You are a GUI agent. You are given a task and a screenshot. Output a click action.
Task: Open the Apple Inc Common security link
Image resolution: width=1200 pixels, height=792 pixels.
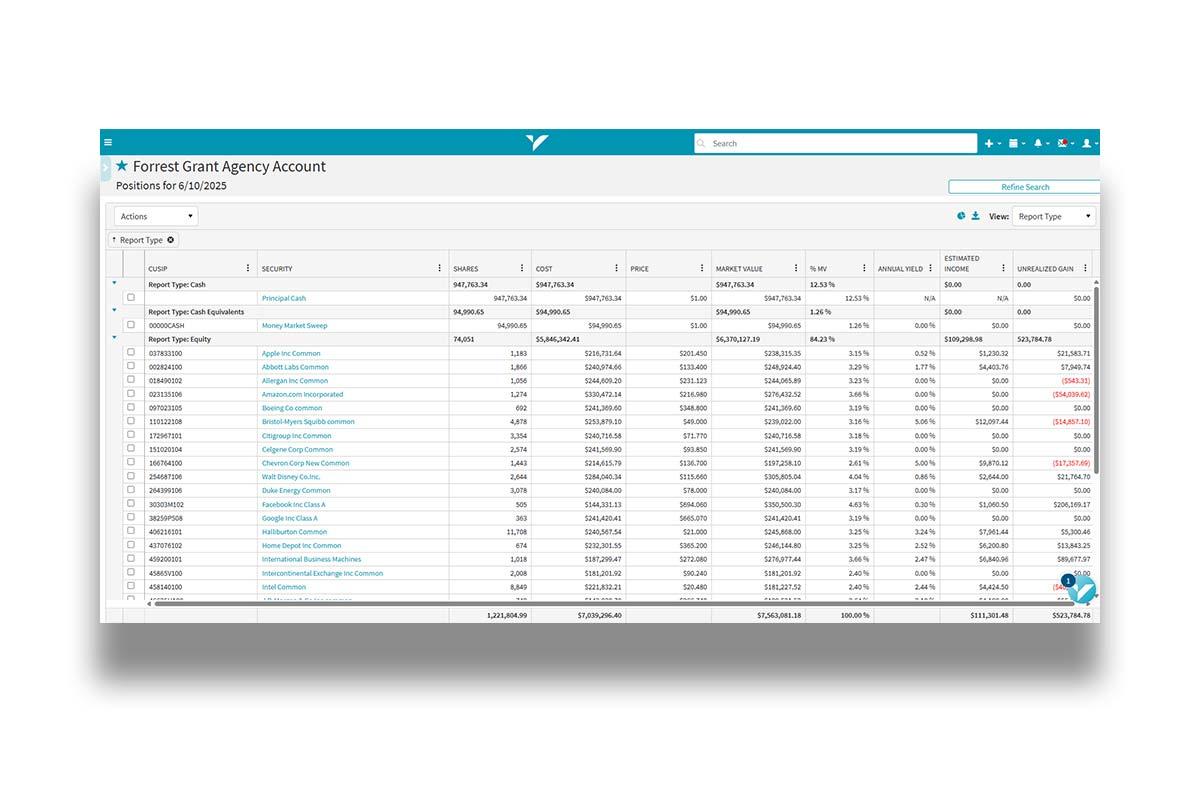pyautogui.click(x=291, y=353)
